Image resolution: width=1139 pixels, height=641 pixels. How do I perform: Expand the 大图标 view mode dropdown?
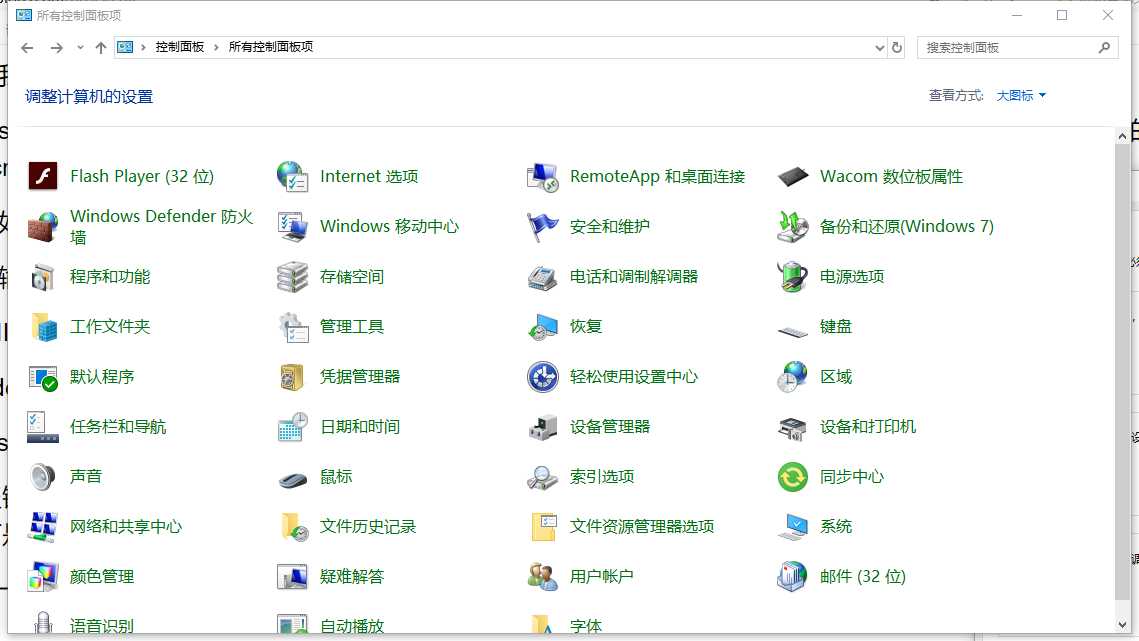[1021, 95]
